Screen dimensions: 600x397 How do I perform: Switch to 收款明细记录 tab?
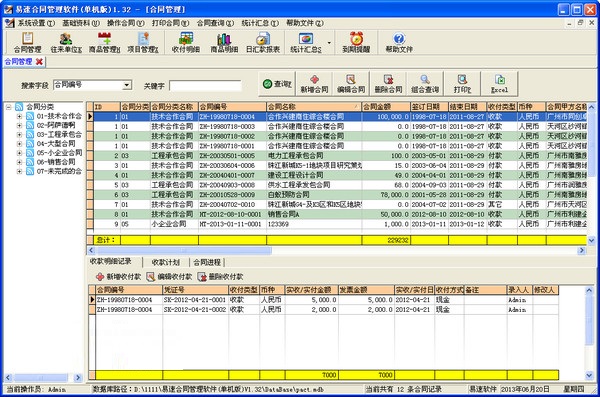(x=111, y=261)
